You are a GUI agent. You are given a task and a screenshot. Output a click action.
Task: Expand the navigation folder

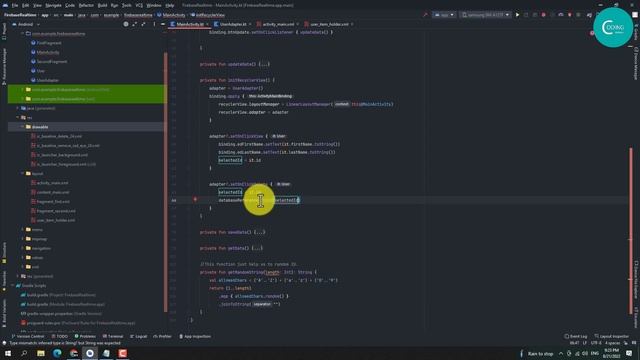click(x=22, y=248)
